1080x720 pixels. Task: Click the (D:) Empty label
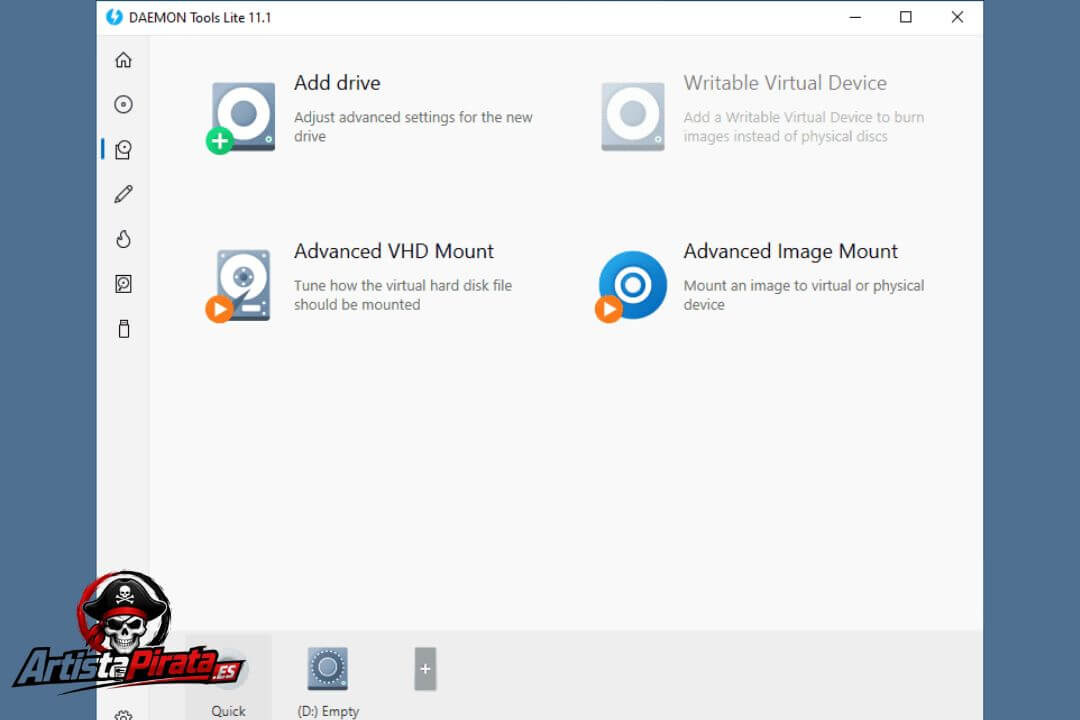click(x=328, y=711)
